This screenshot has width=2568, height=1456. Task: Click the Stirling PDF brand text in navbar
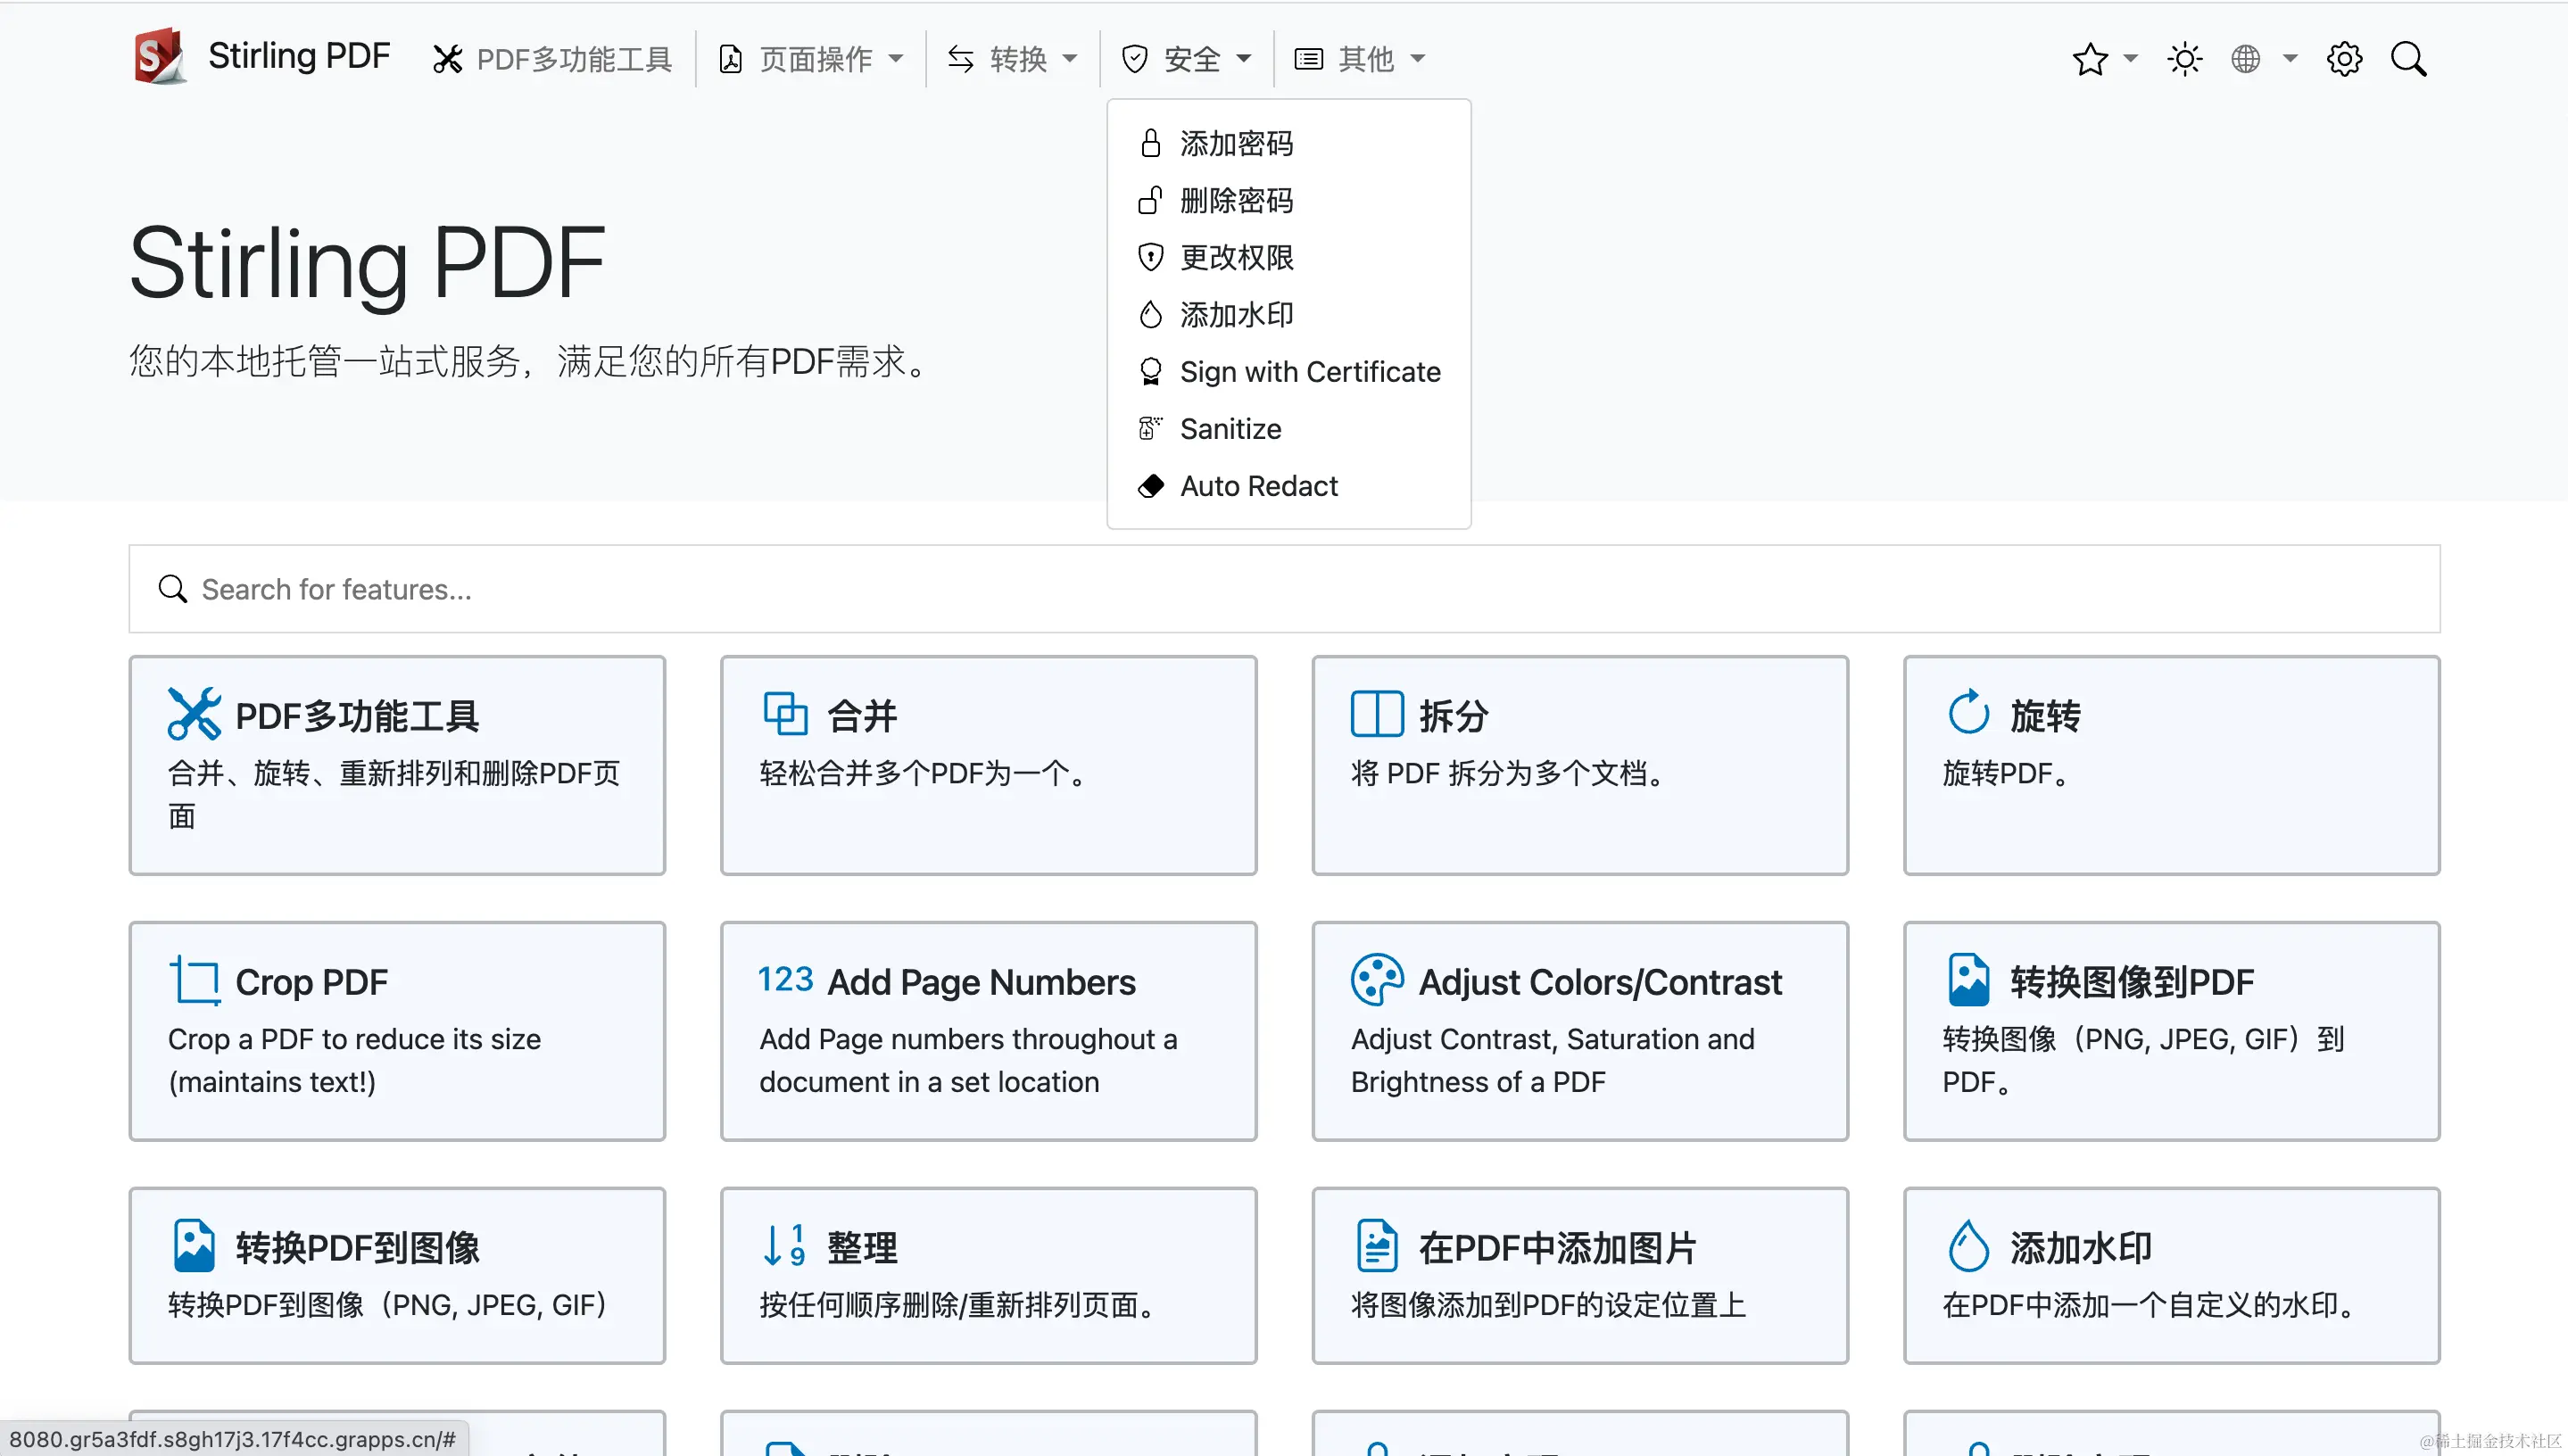point(298,56)
